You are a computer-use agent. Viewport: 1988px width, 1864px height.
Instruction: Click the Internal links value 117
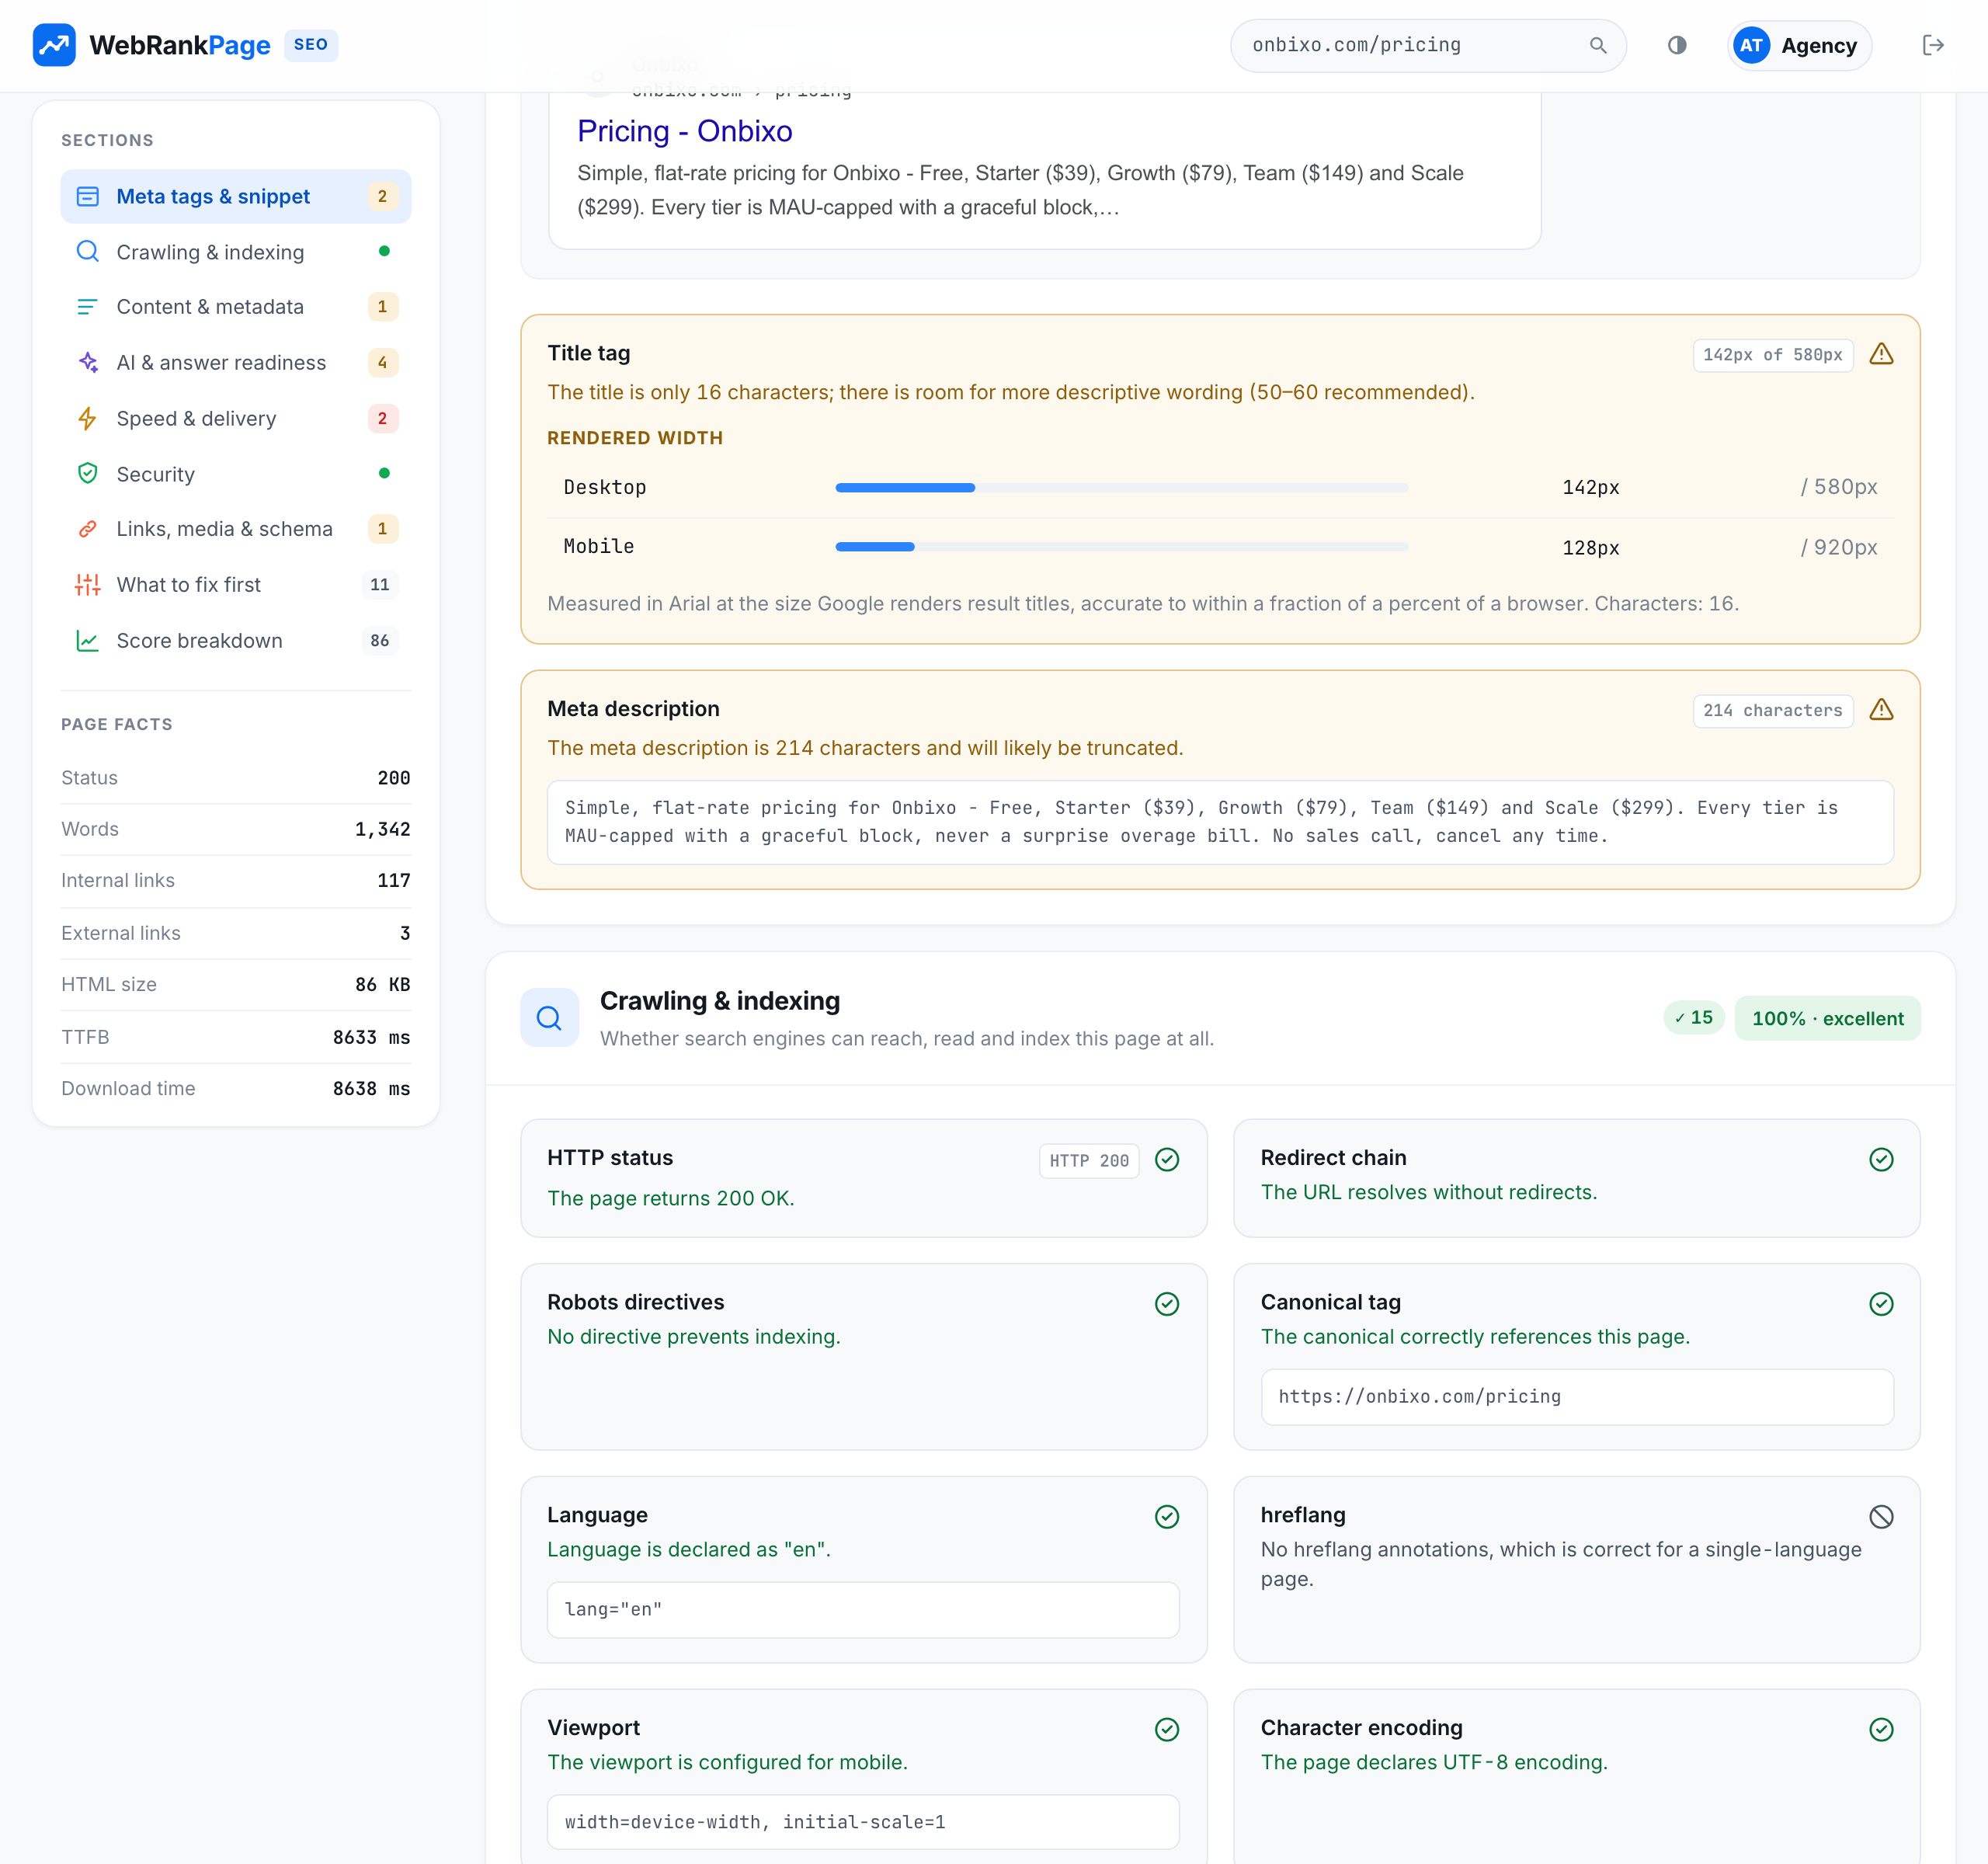tap(393, 881)
